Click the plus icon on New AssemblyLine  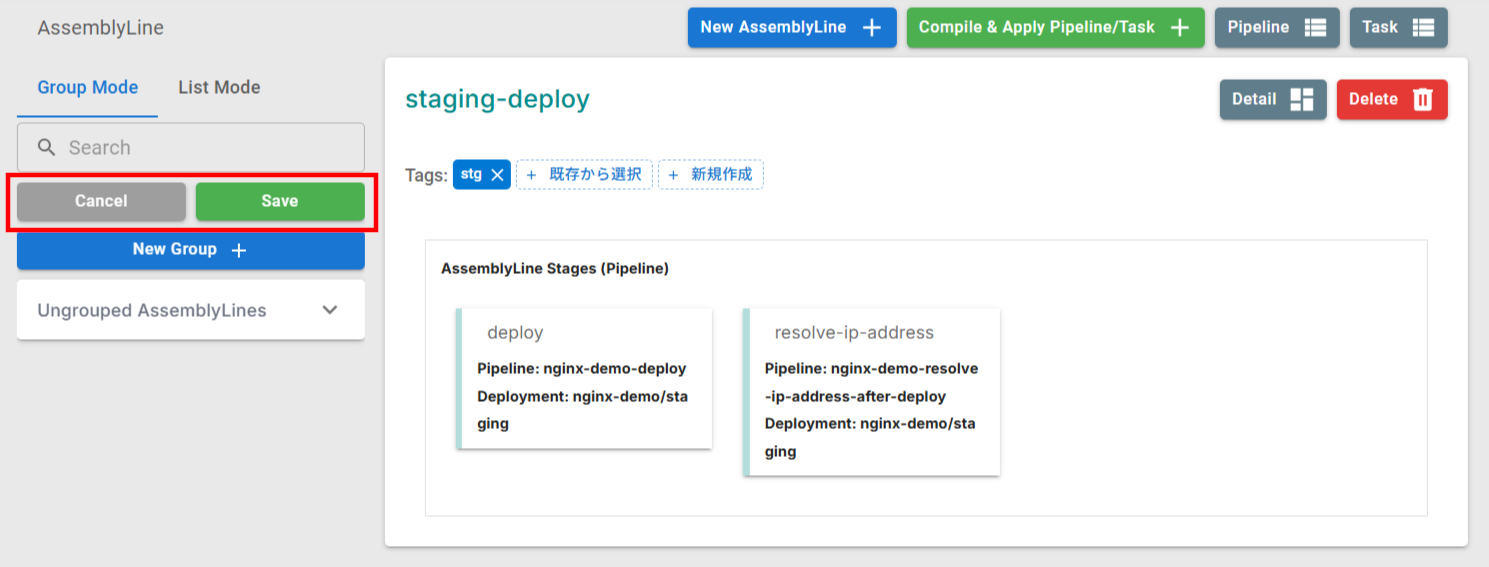(871, 28)
